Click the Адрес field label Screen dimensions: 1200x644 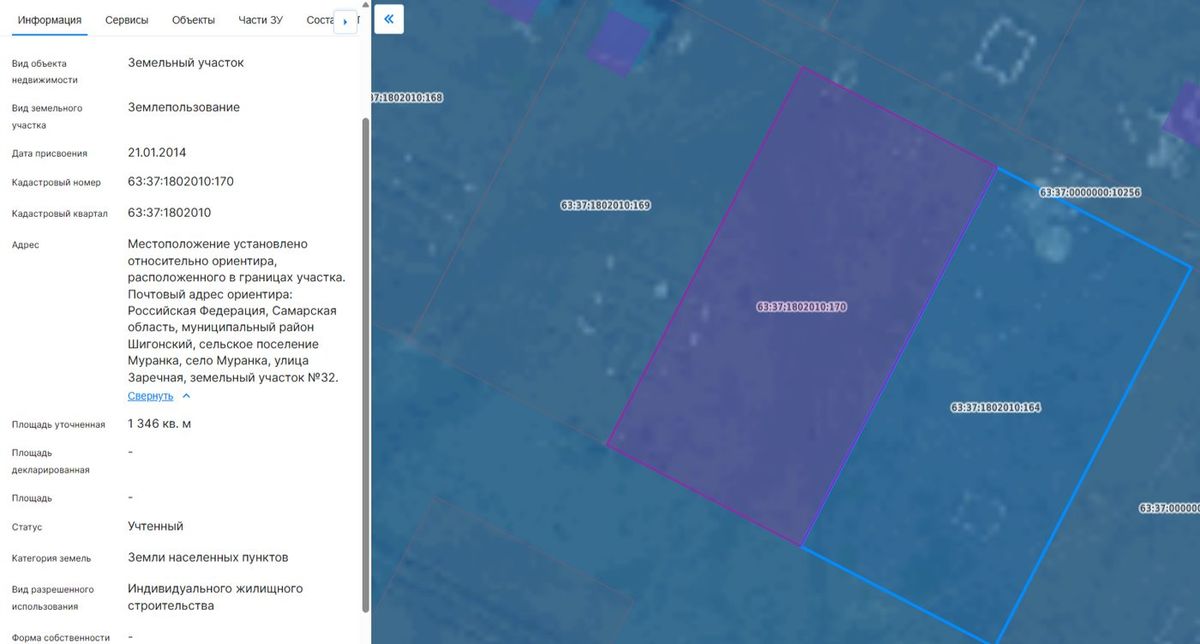click(26, 245)
